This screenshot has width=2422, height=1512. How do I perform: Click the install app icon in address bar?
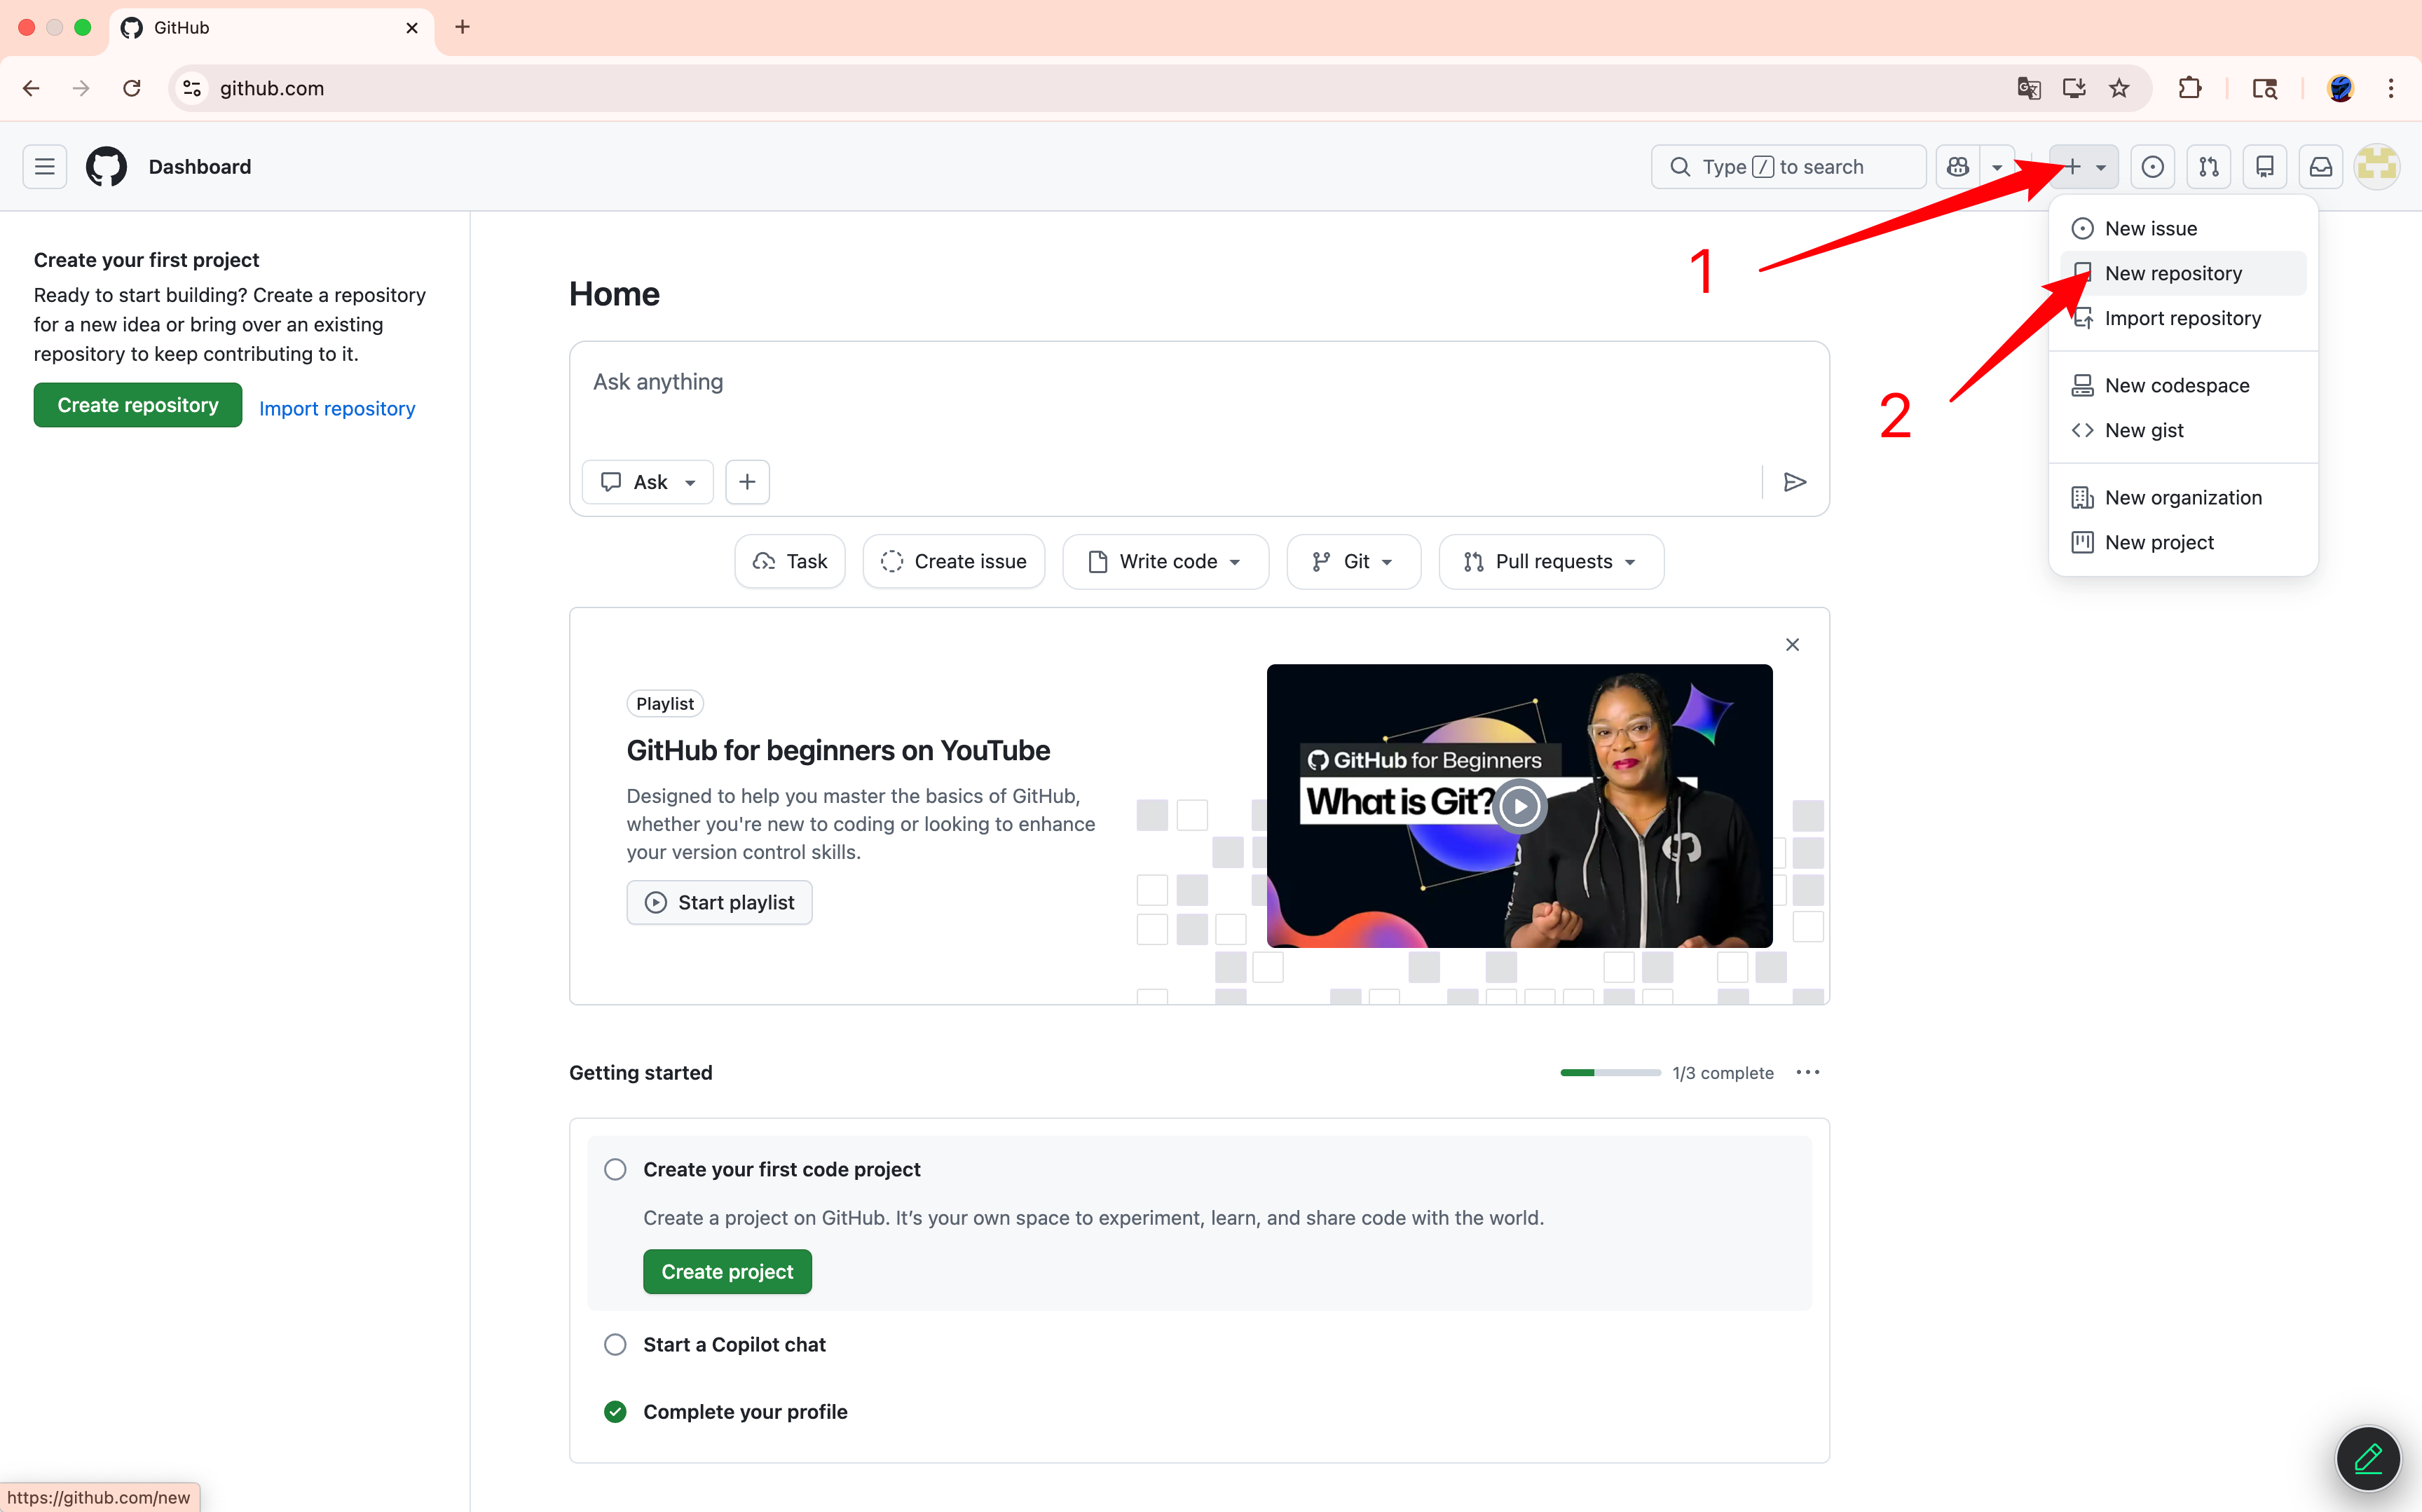coord(2074,88)
